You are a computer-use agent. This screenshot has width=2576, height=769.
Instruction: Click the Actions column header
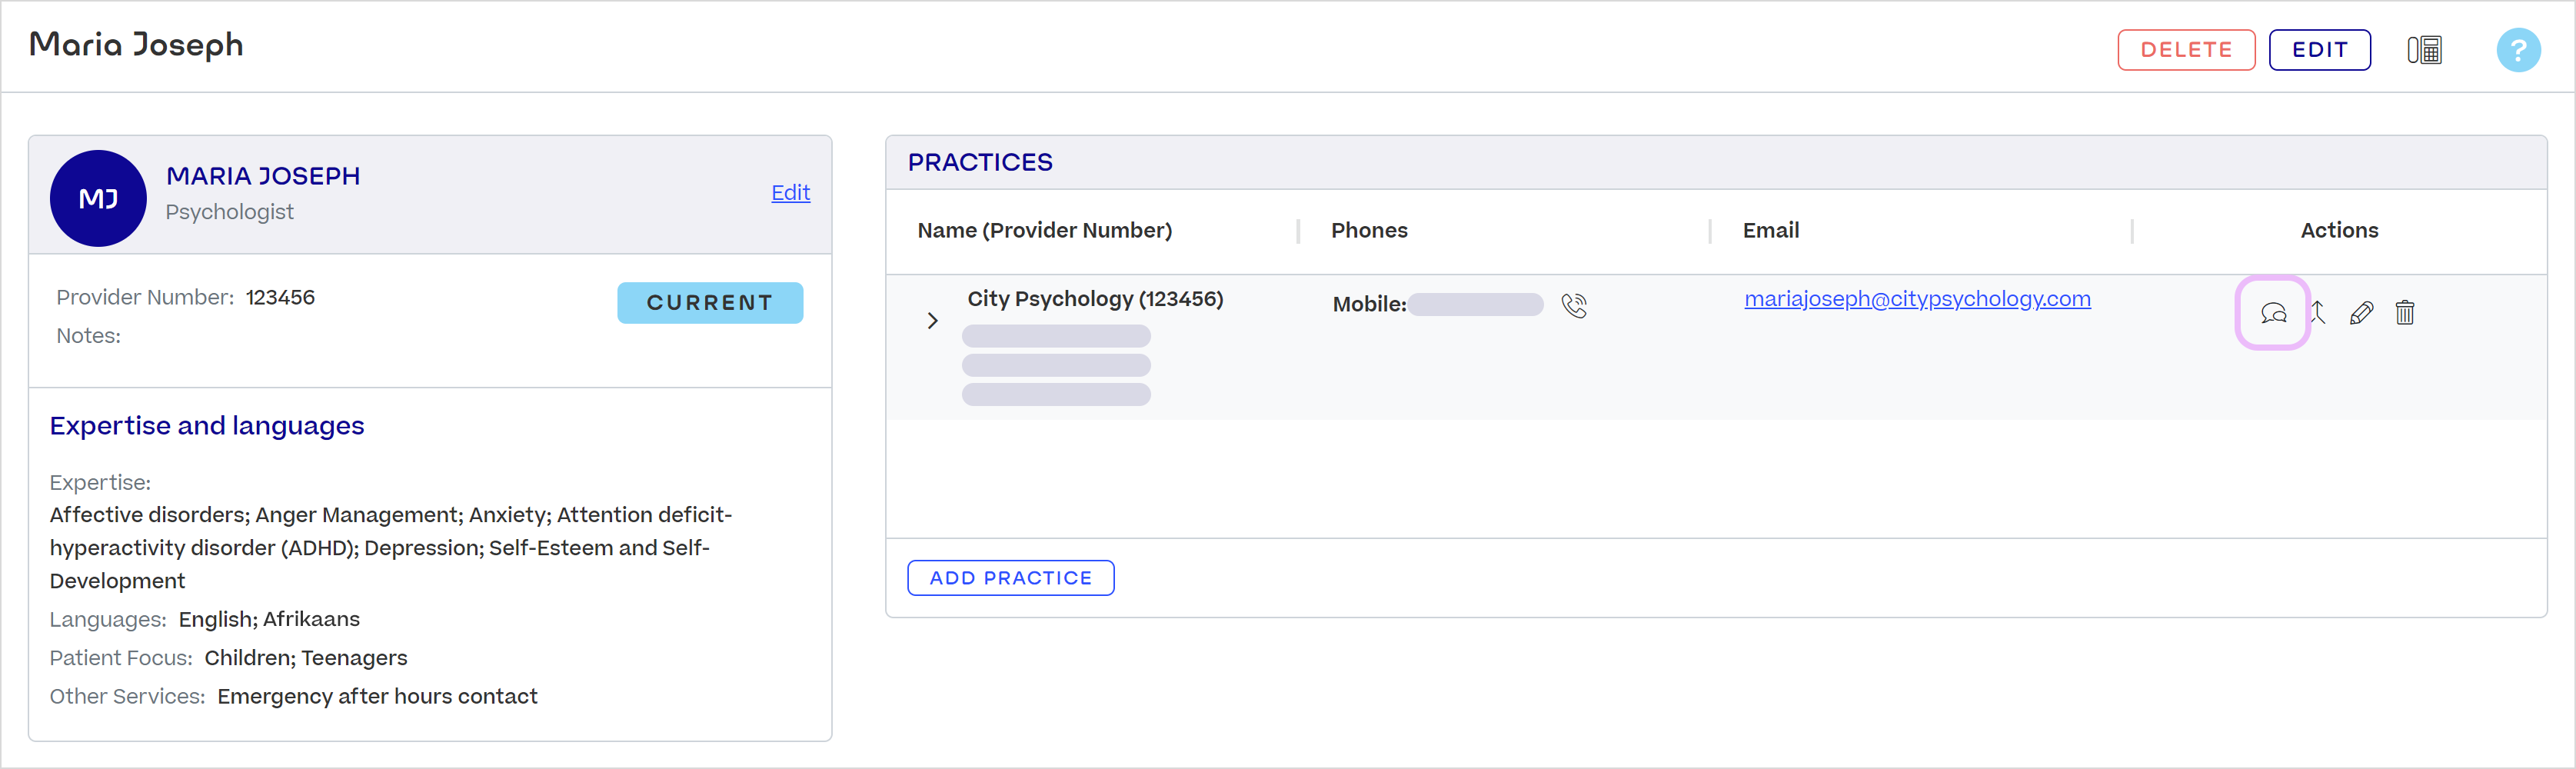coord(2339,230)
